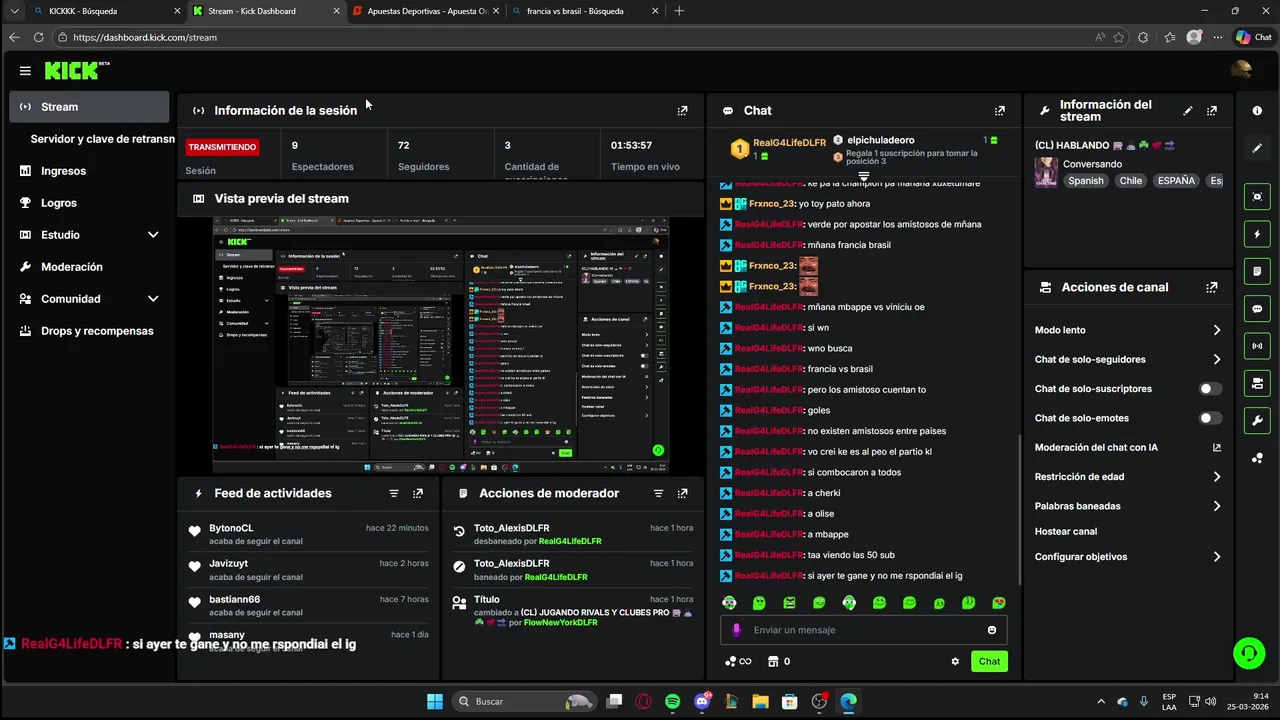1280x720 pixels.
Task: Open Moderación del chat con IA link icon
Action: [1217, 448]
